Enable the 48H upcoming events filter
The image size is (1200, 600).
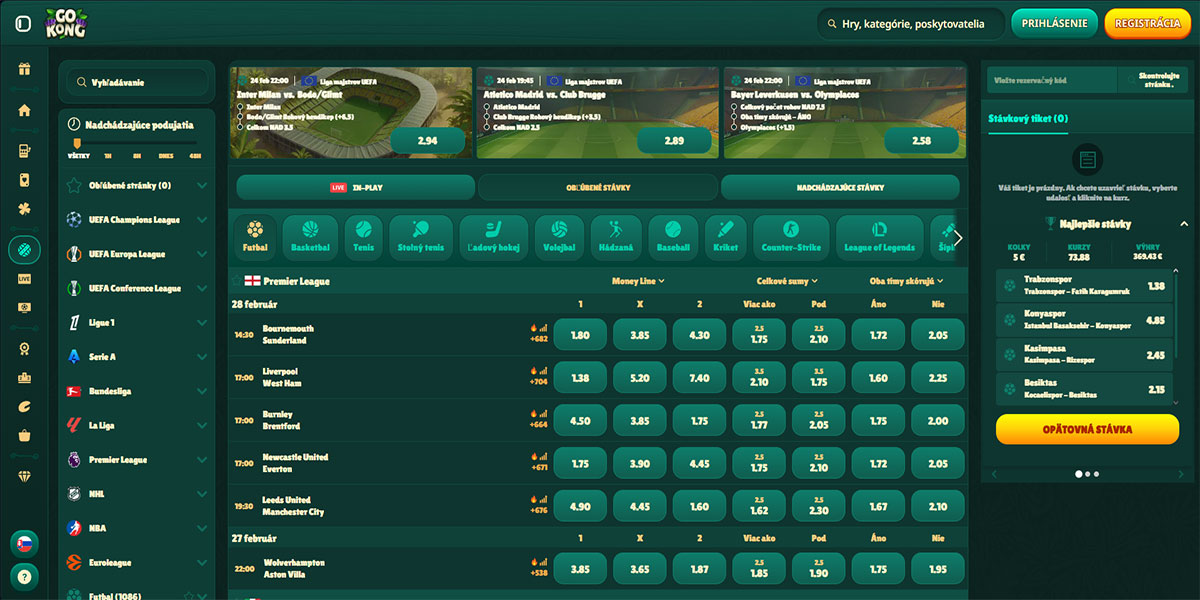click(x=196, y=155)
